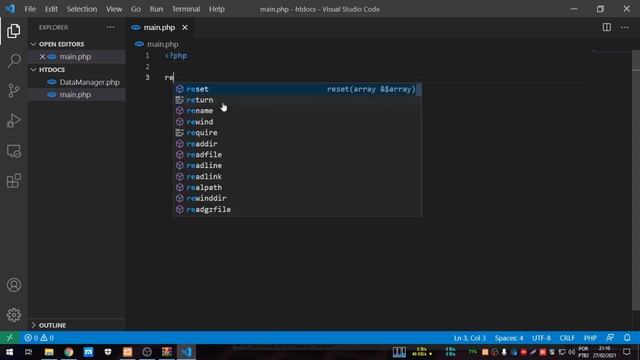Switch to the main.php editor tab
640x360 pixels.
(159, 28)
